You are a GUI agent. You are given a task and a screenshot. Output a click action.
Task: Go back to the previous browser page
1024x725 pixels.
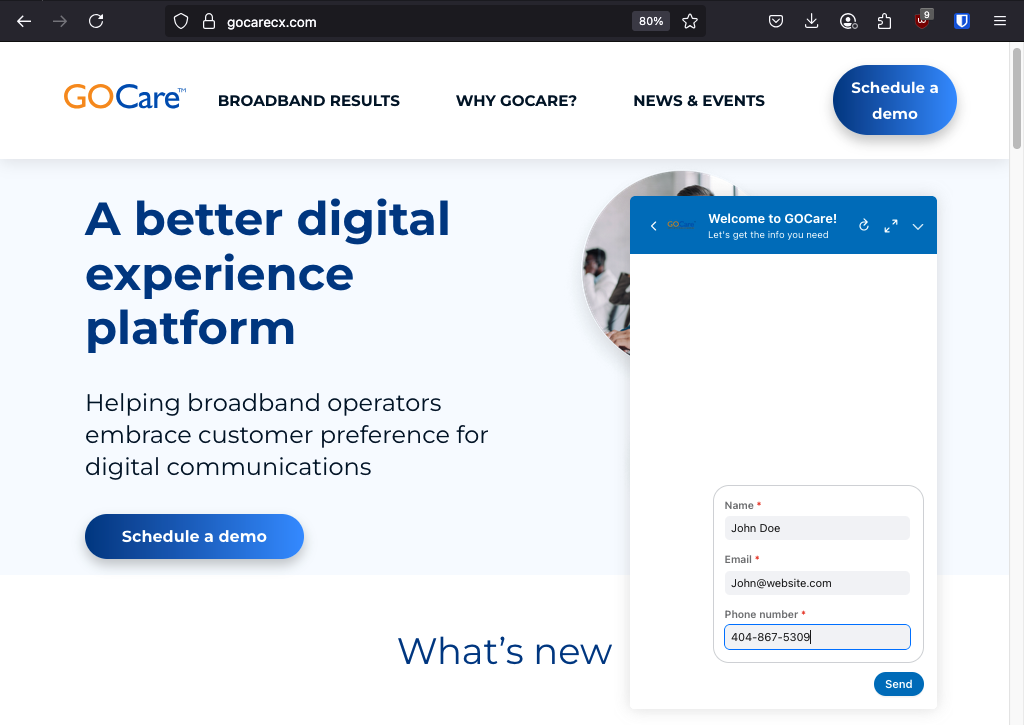(x=24, y=22)
